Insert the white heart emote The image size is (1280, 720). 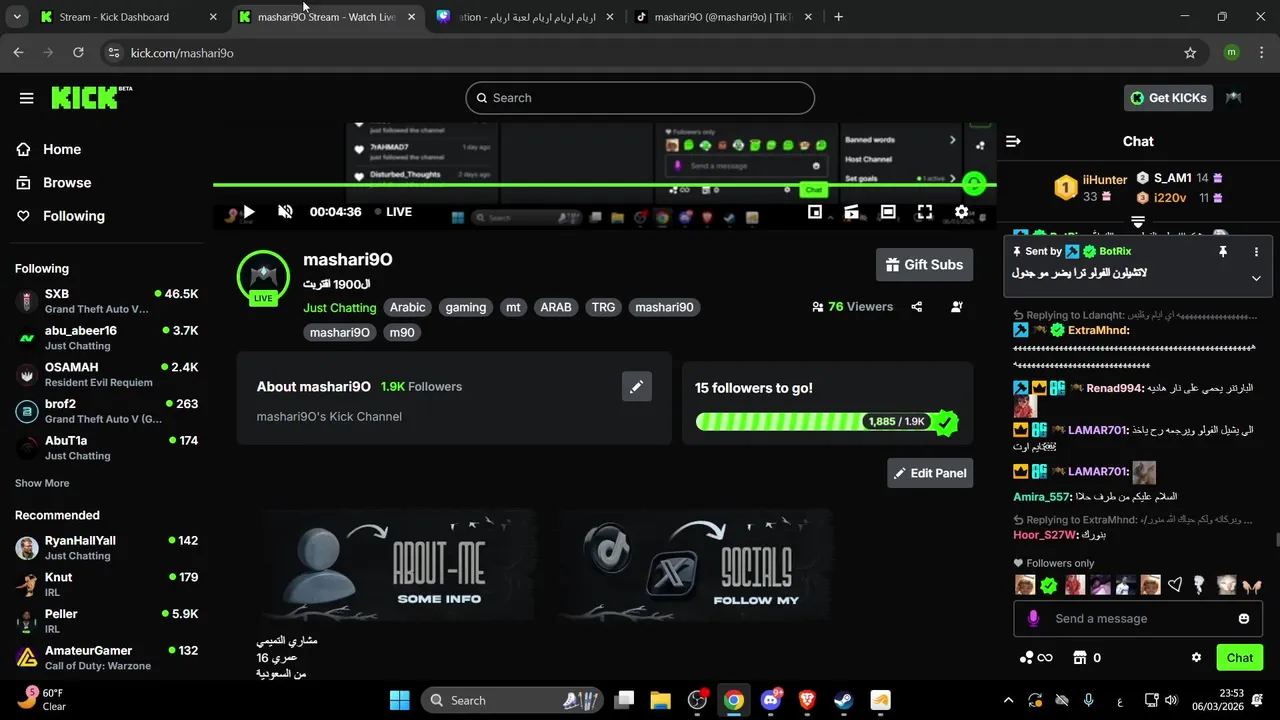click(x=1175, y=585)
